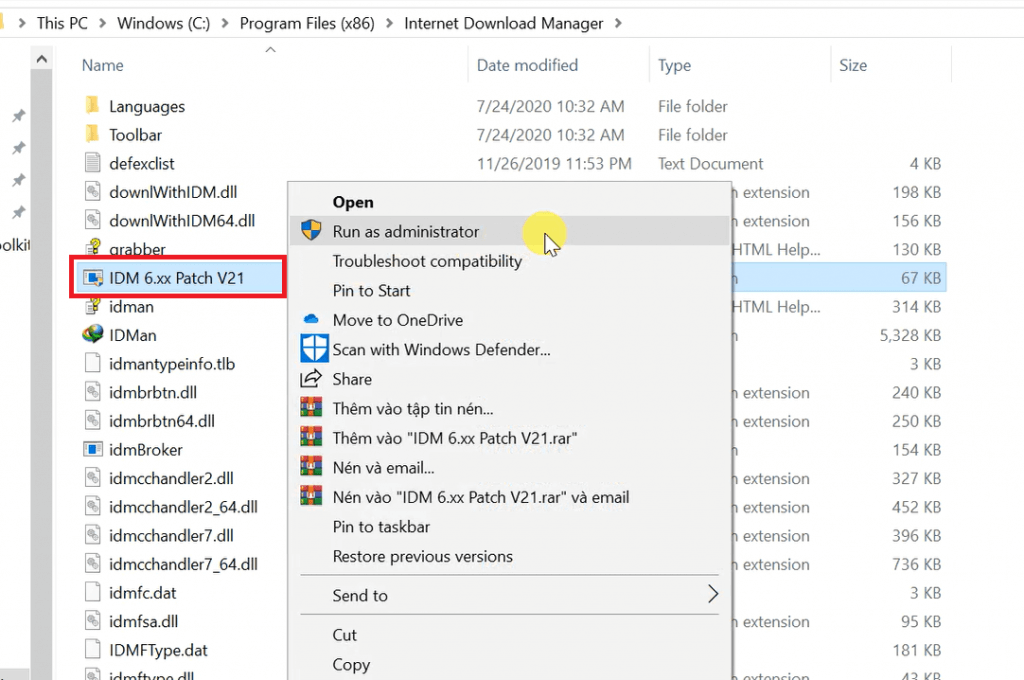Click the Toolbar folder icon
The width and height of the screenshot is (1024, 680).
(93, 135)
